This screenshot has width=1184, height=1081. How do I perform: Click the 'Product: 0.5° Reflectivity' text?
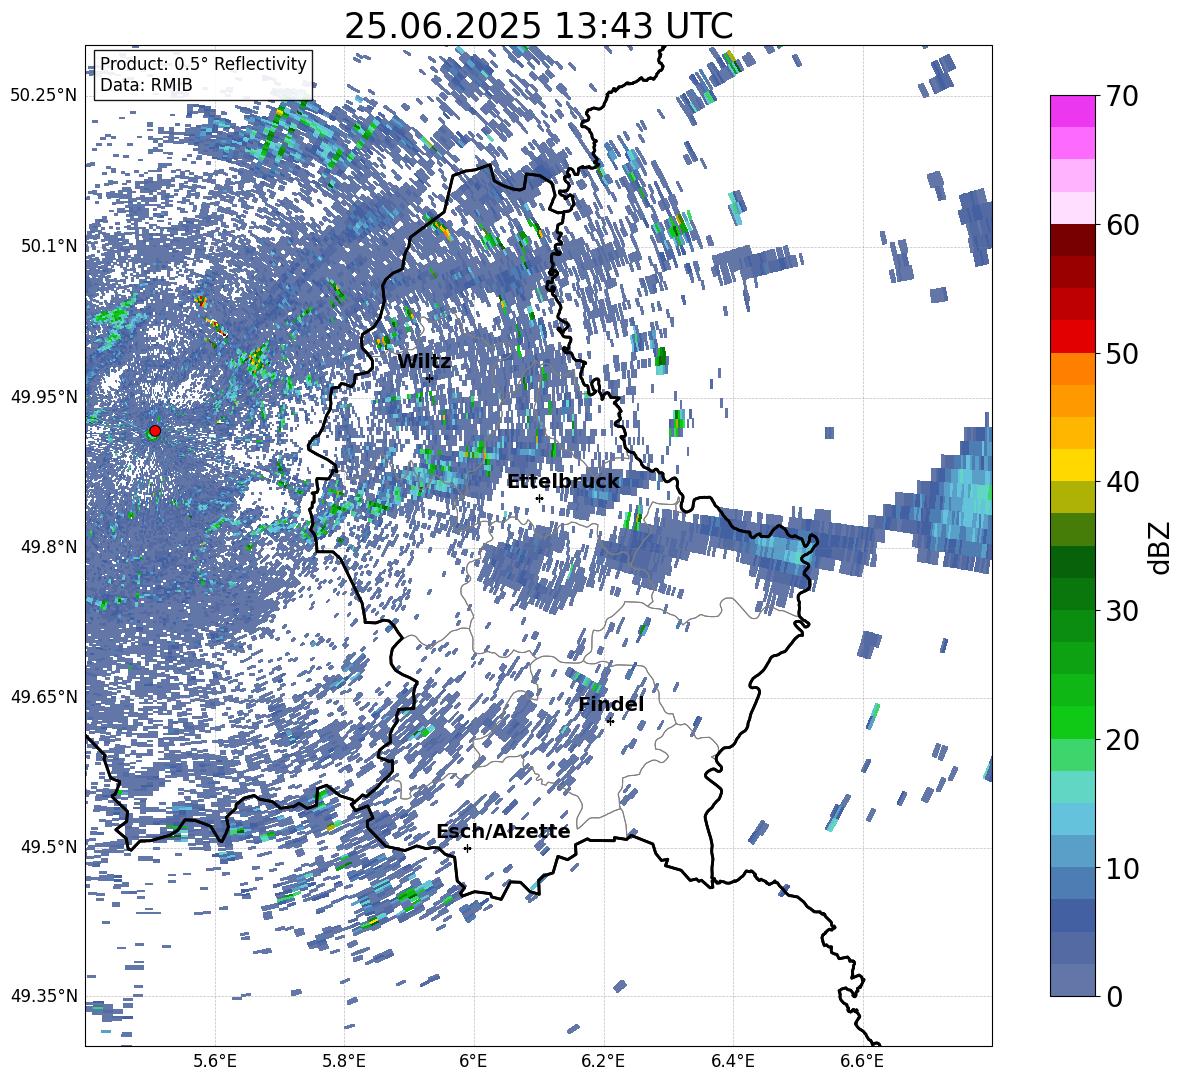(203, 64)
